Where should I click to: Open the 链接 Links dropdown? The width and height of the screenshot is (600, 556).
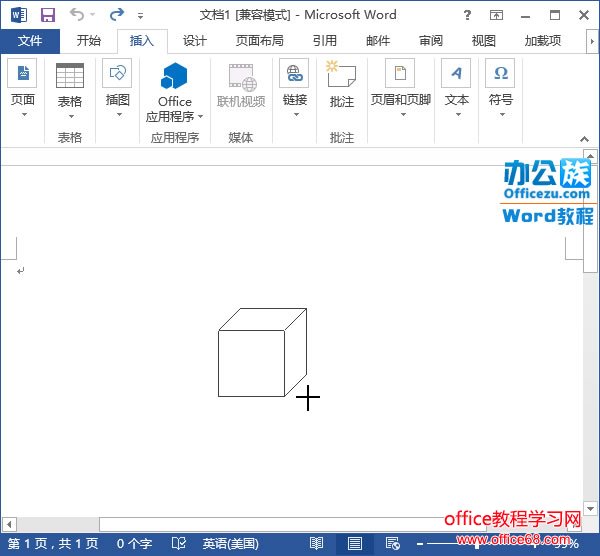295,89
